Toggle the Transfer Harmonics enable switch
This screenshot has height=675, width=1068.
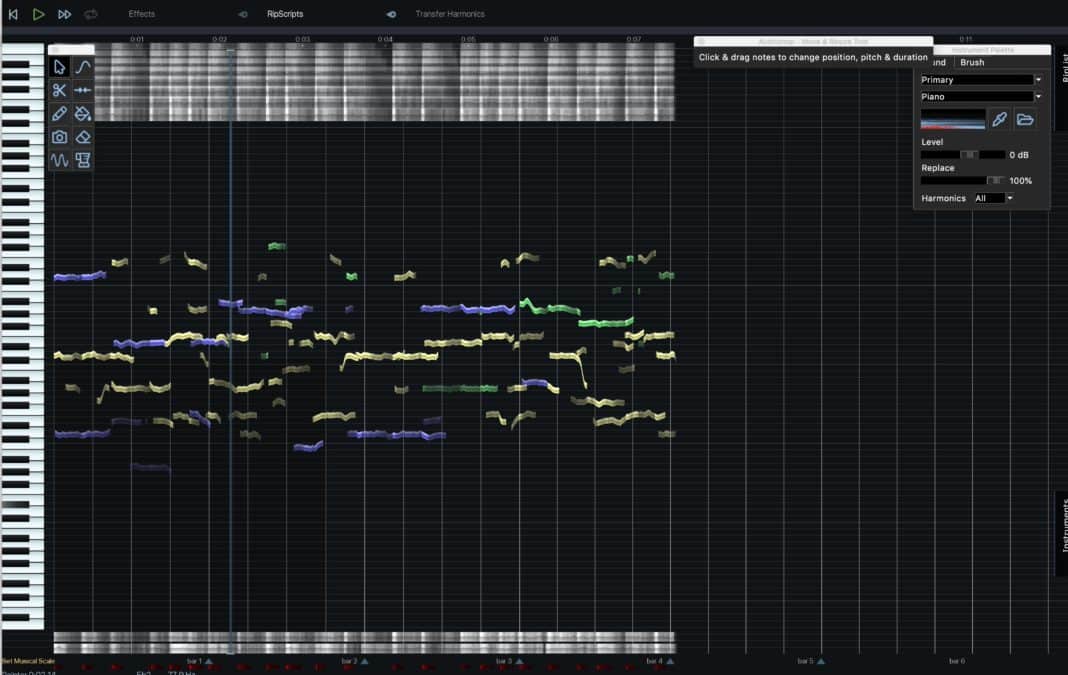click(x=391, y=14)
